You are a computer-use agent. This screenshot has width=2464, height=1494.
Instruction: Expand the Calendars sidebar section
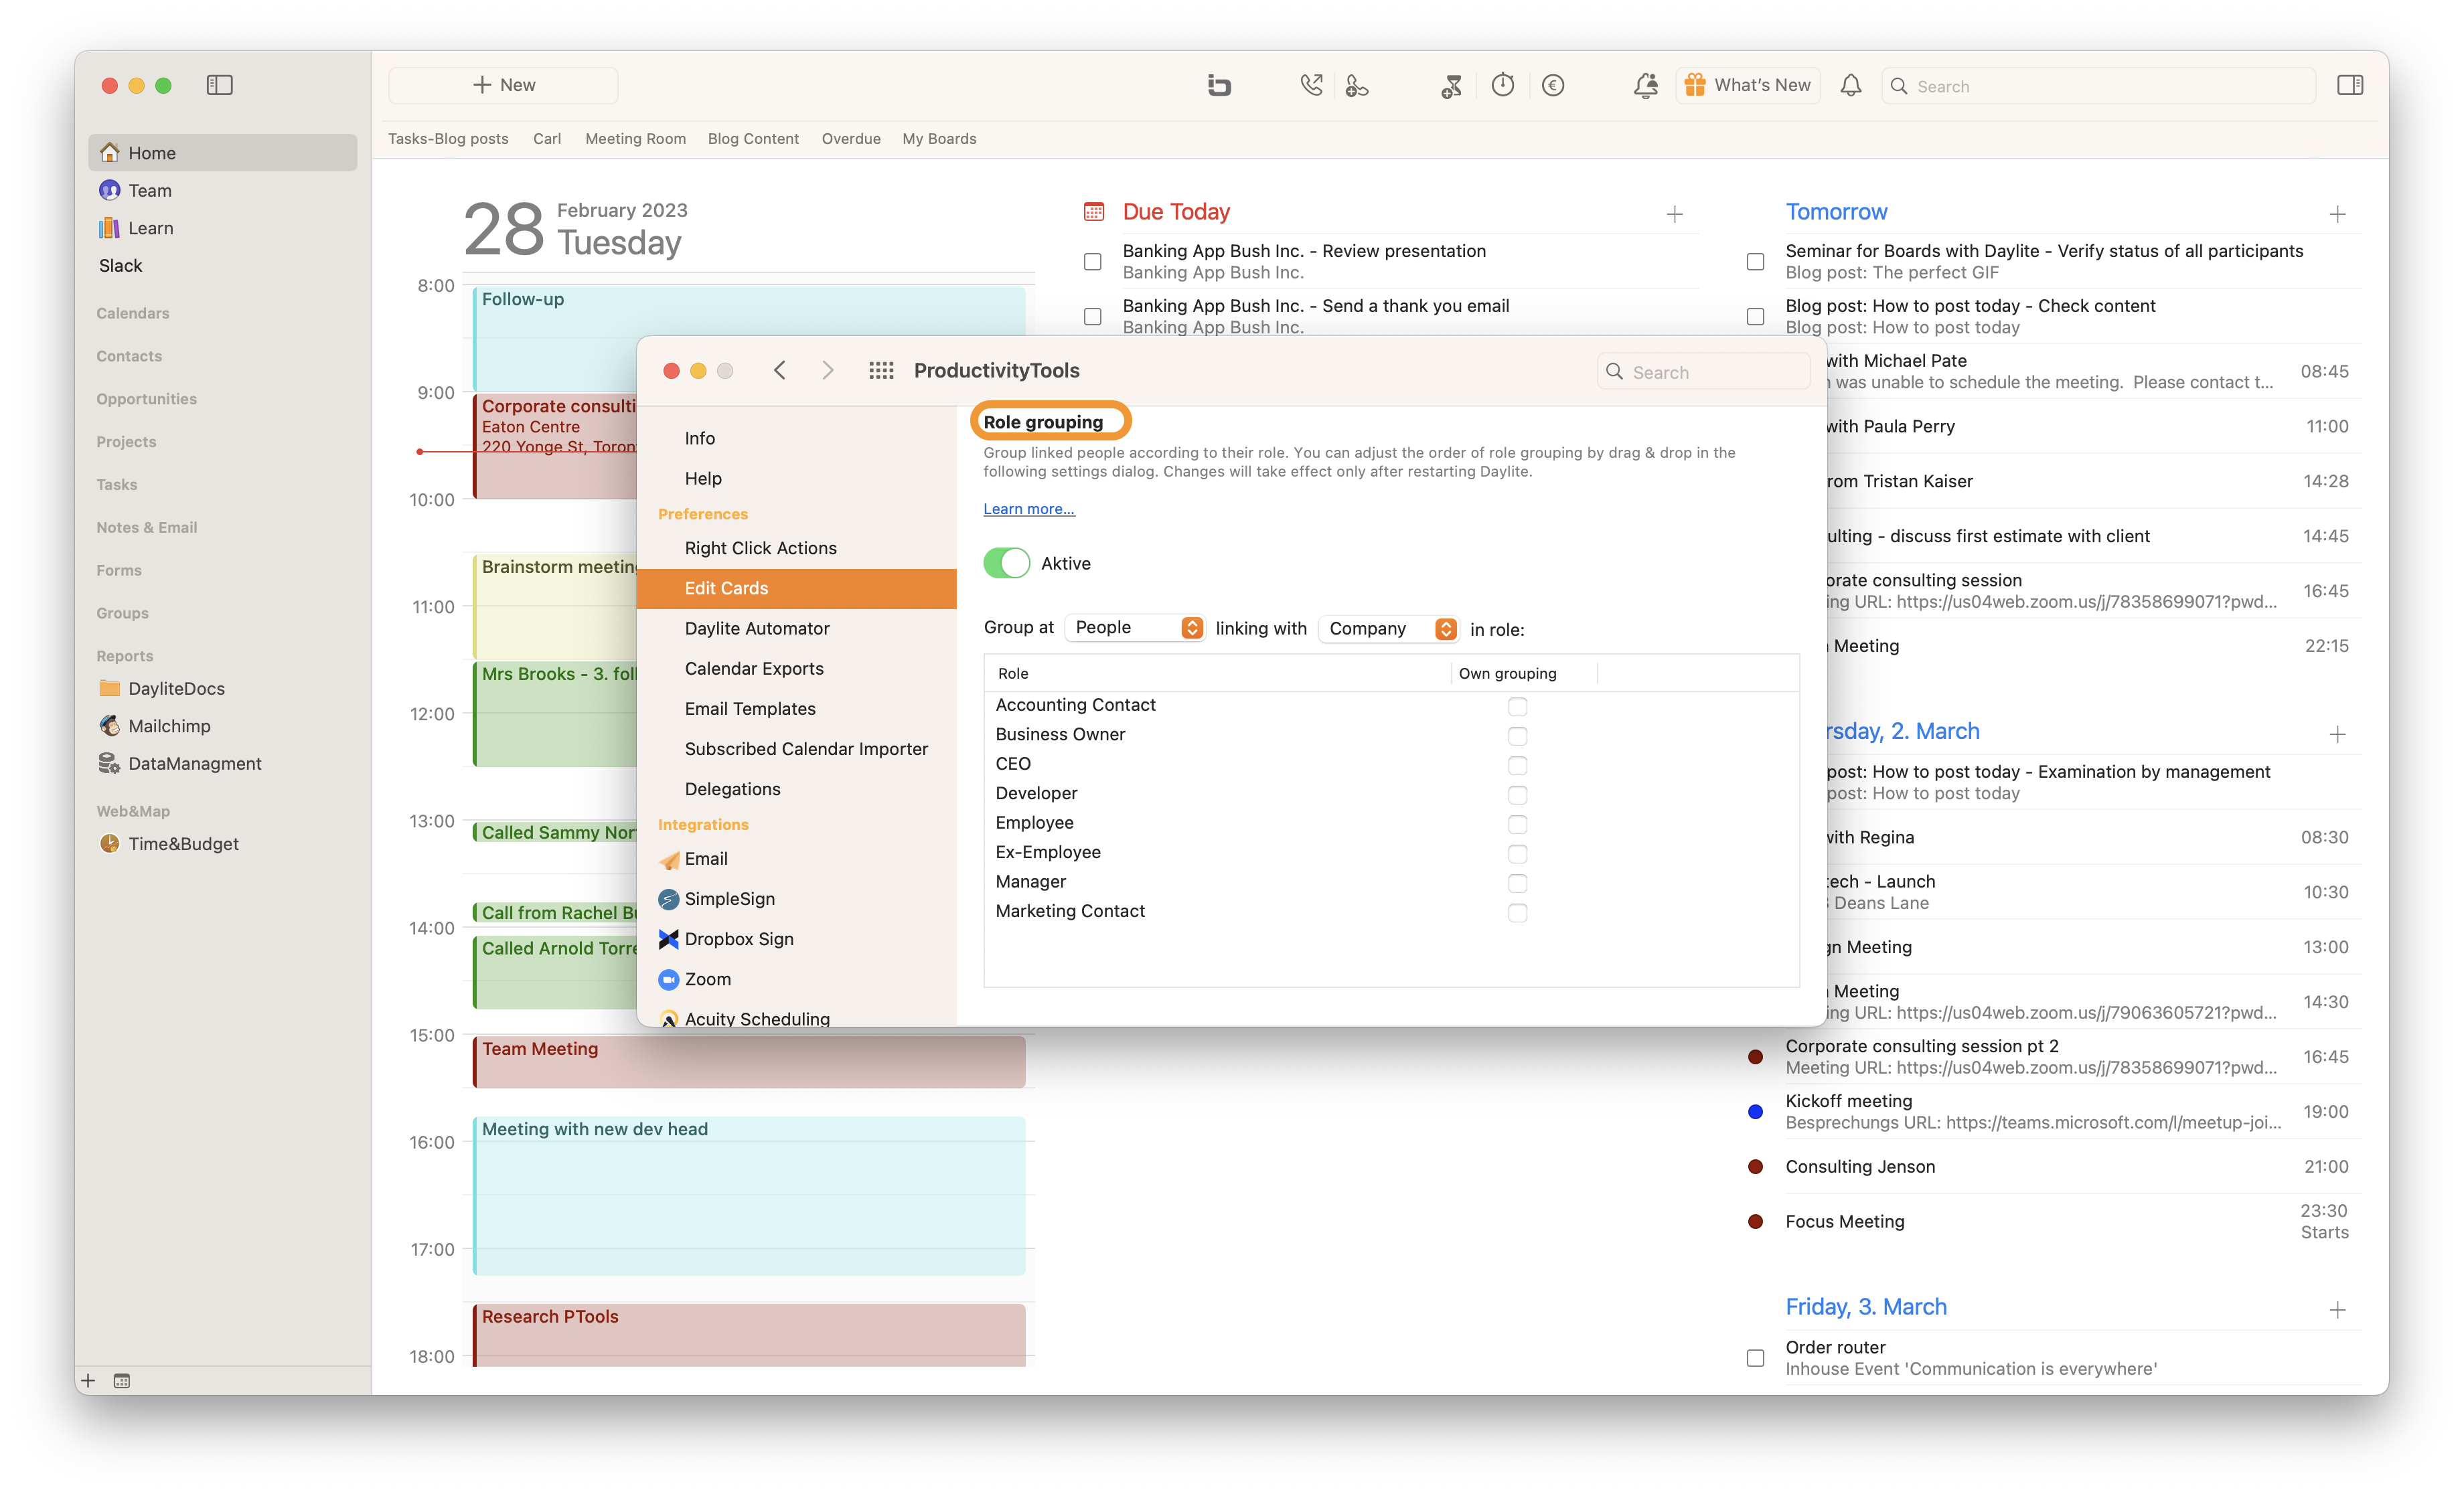click(x=133, y=313)
